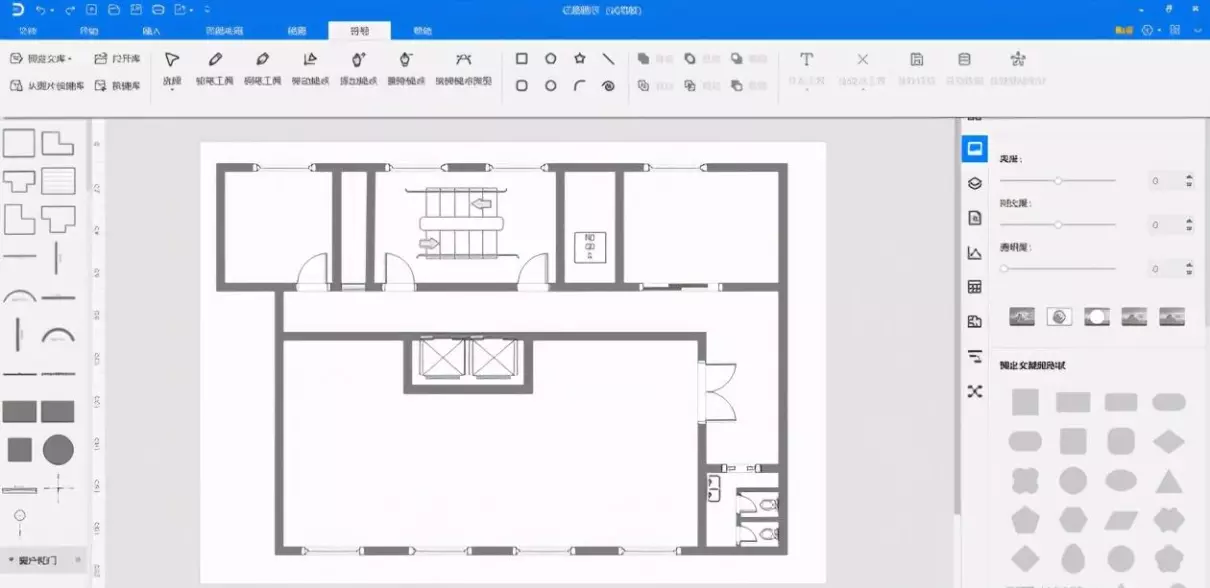Screen dimensions: 1210x588
Task: Open the table panel icon in right sidebar
Action: click(x=975, y=287)
